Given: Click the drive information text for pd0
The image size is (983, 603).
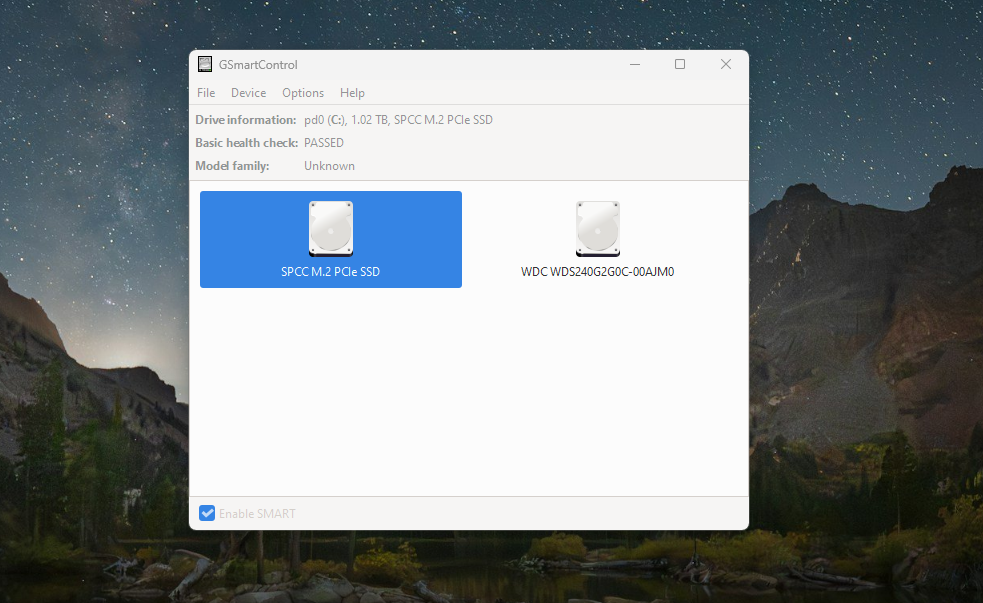Looking at the screenshot, I should [398, 120].
